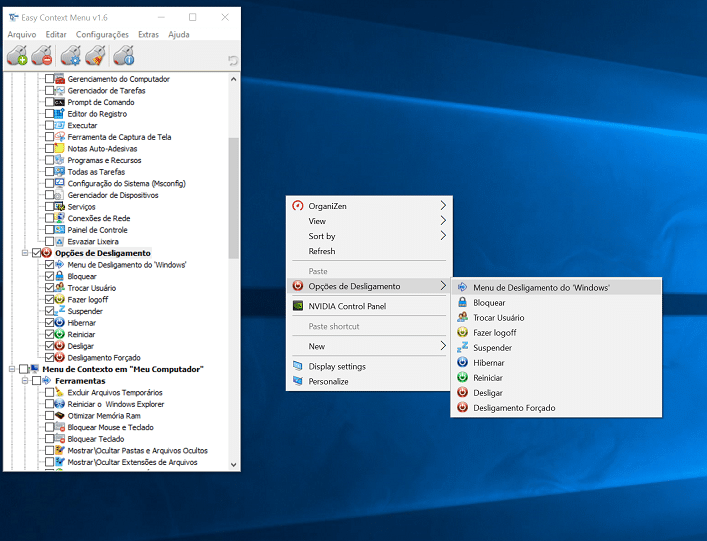Click the tree list vertical scrollbar thumb
Viewport: 707px width, 541px height.
coord(234,198)
